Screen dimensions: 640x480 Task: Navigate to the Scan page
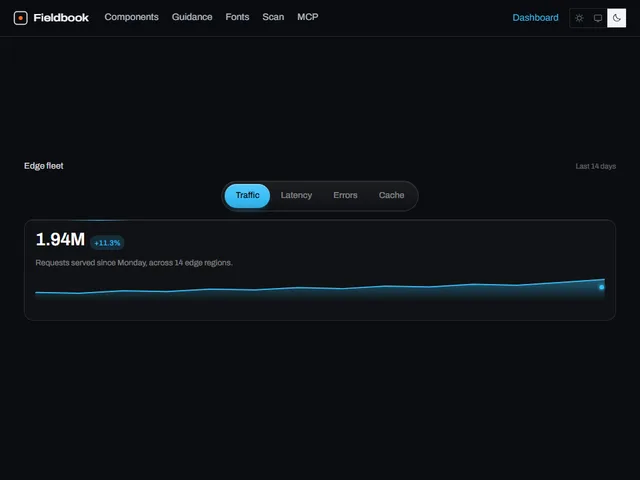(x=273, y=17)
